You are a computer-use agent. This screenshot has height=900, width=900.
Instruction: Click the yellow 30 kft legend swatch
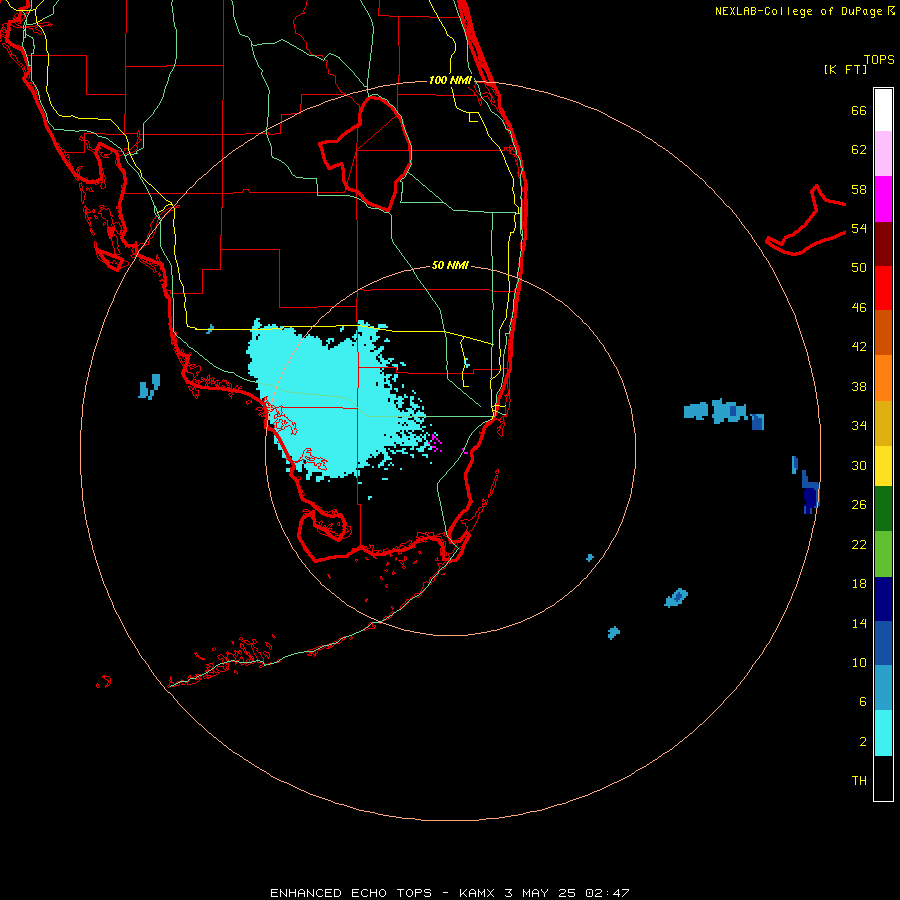click(x=883, y=466)
